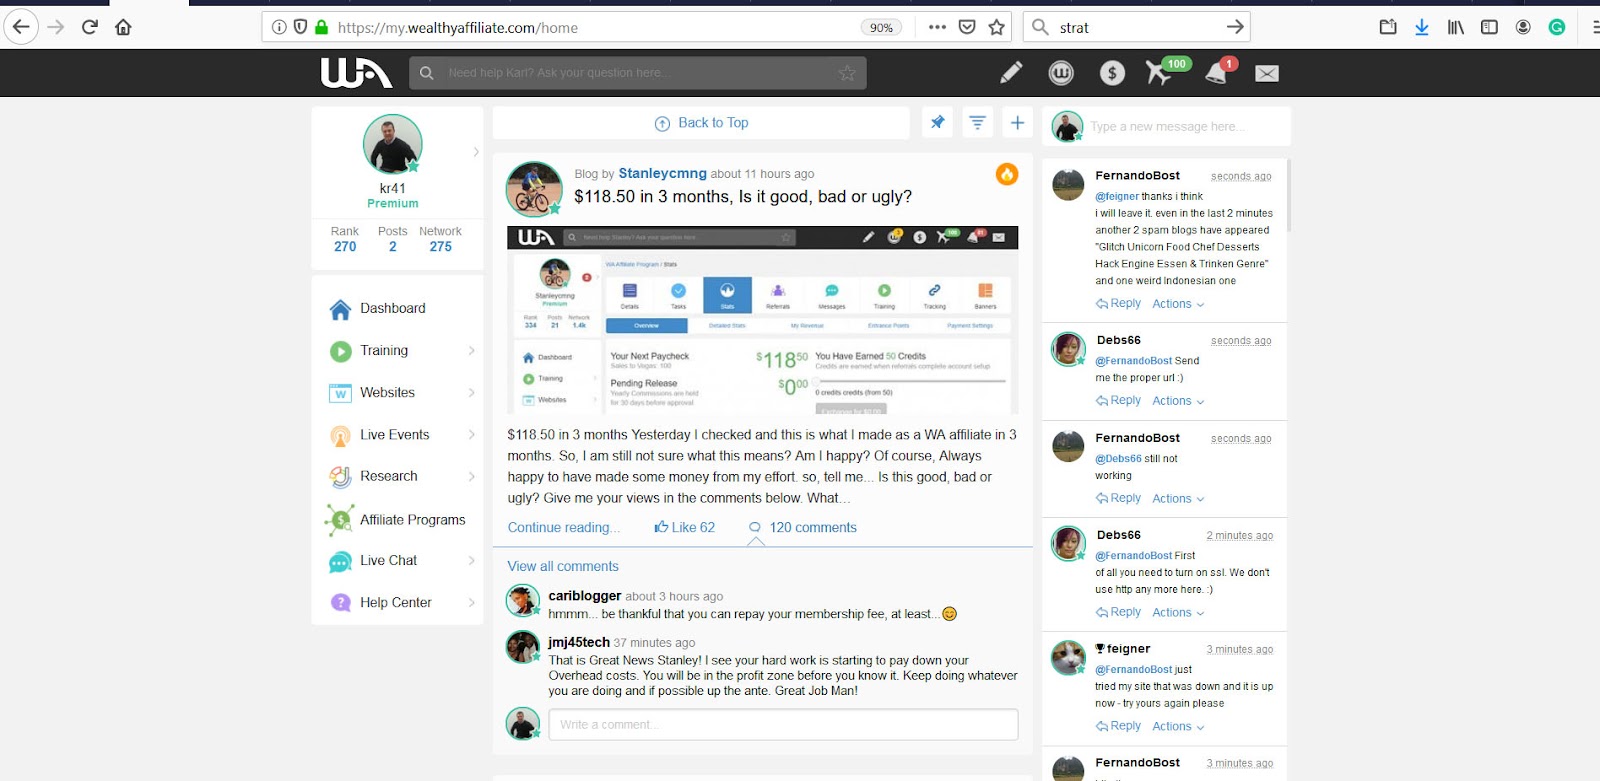Click the post title about $118.50
Viewport: 1600px width, 781px height.
click(743, 197)
